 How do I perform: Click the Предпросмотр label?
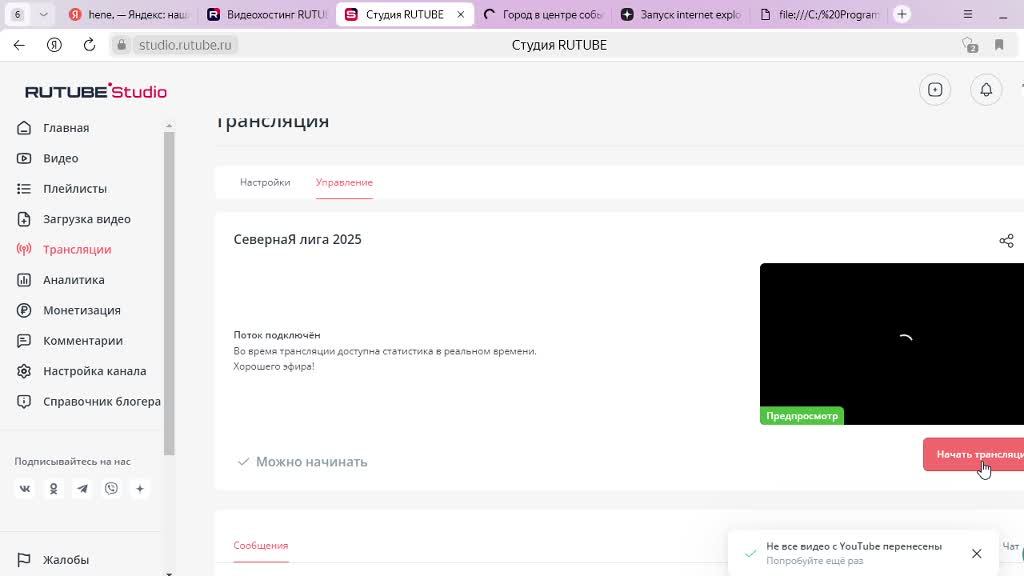point(802,416)
